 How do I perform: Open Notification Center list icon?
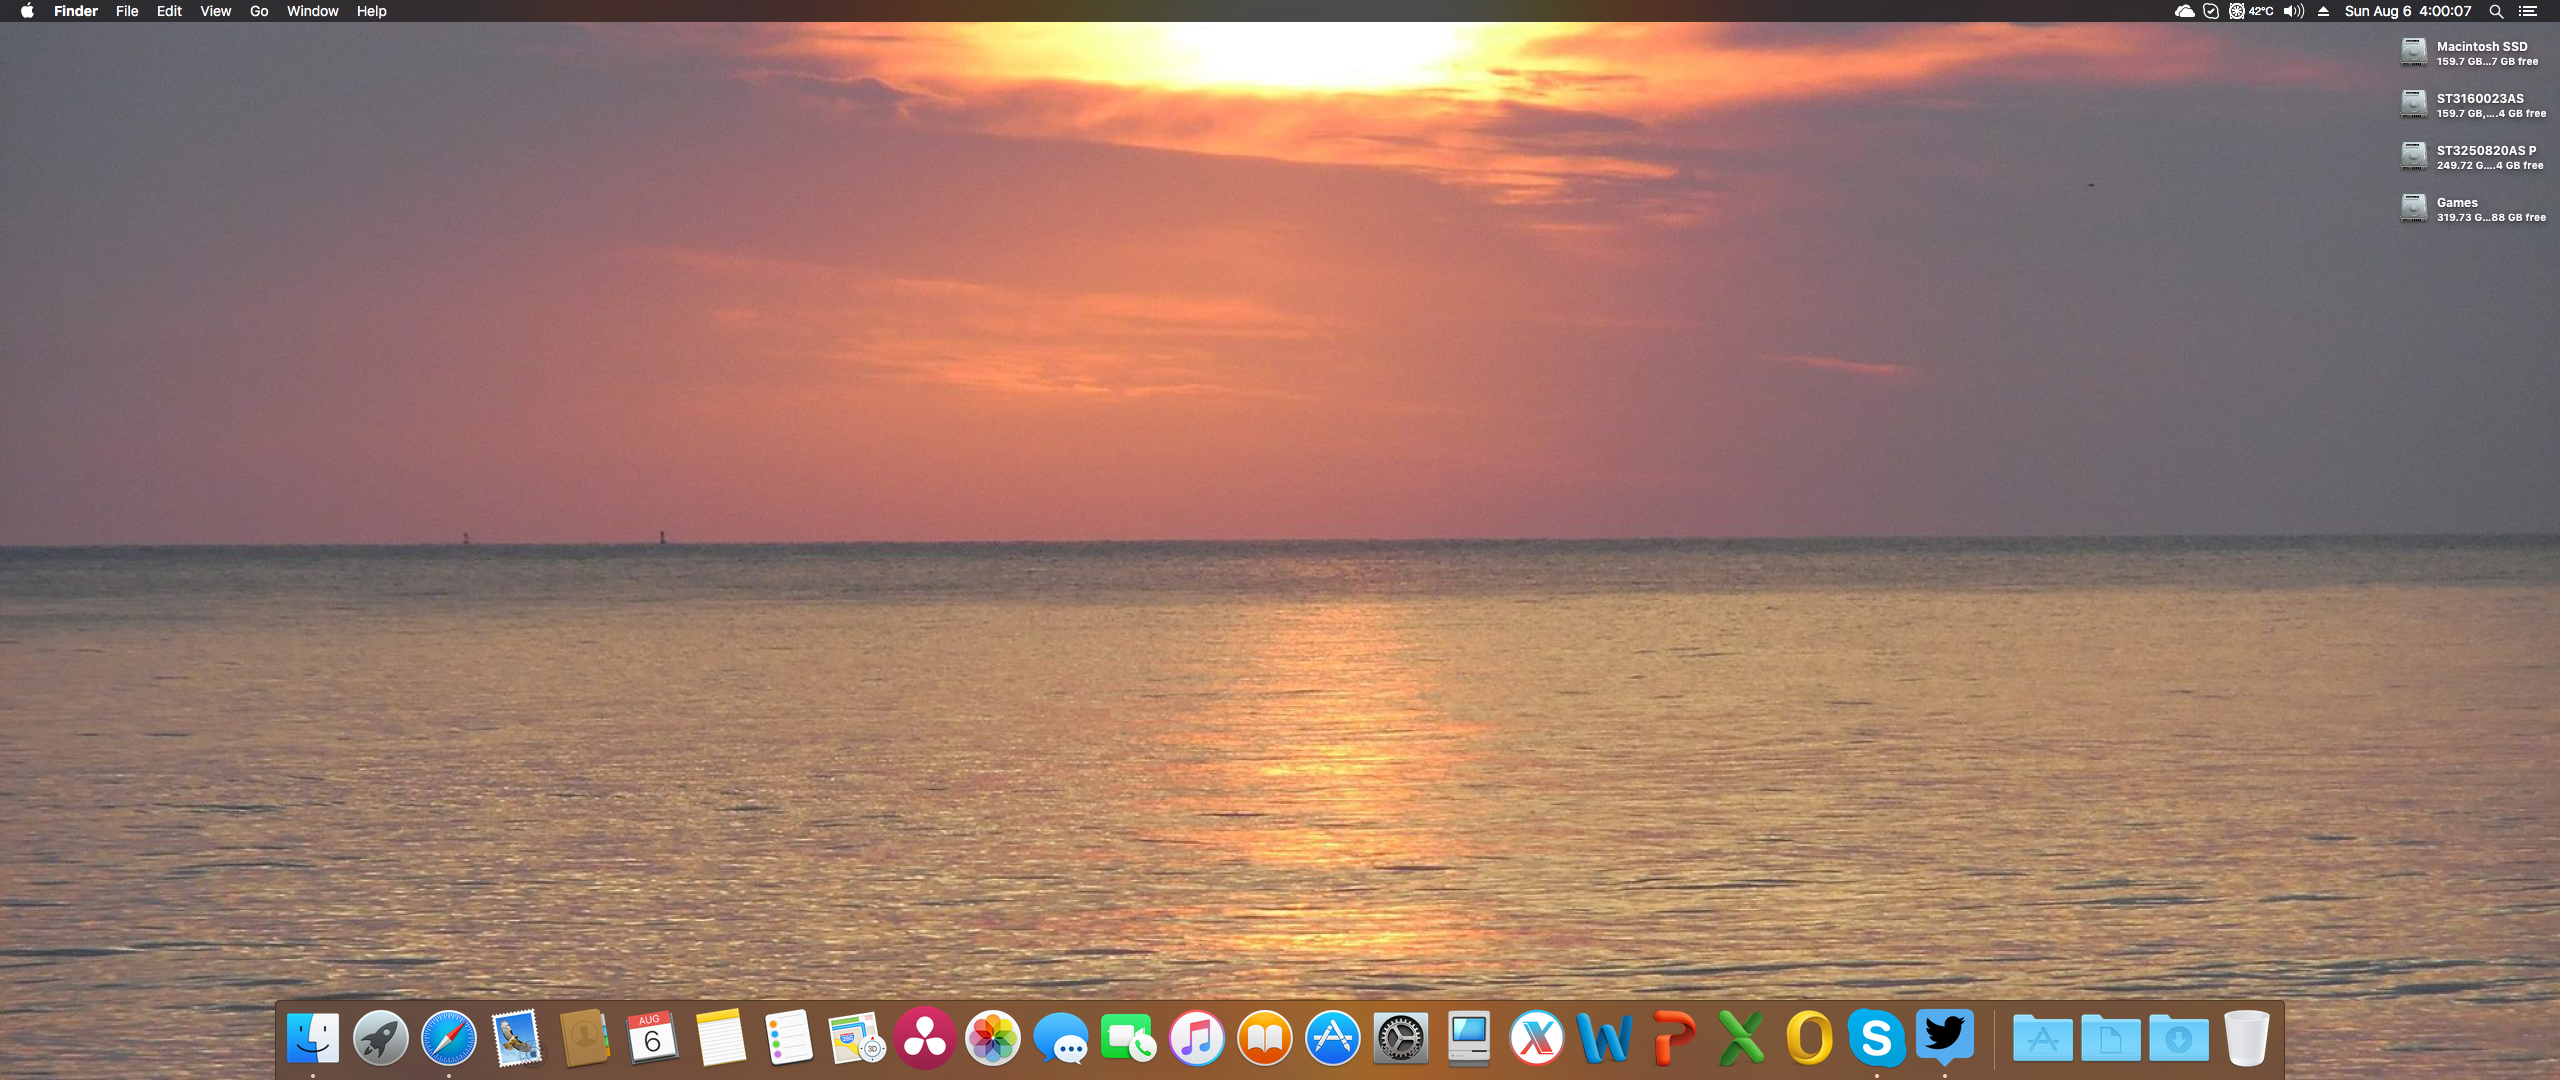[2528, 11]
